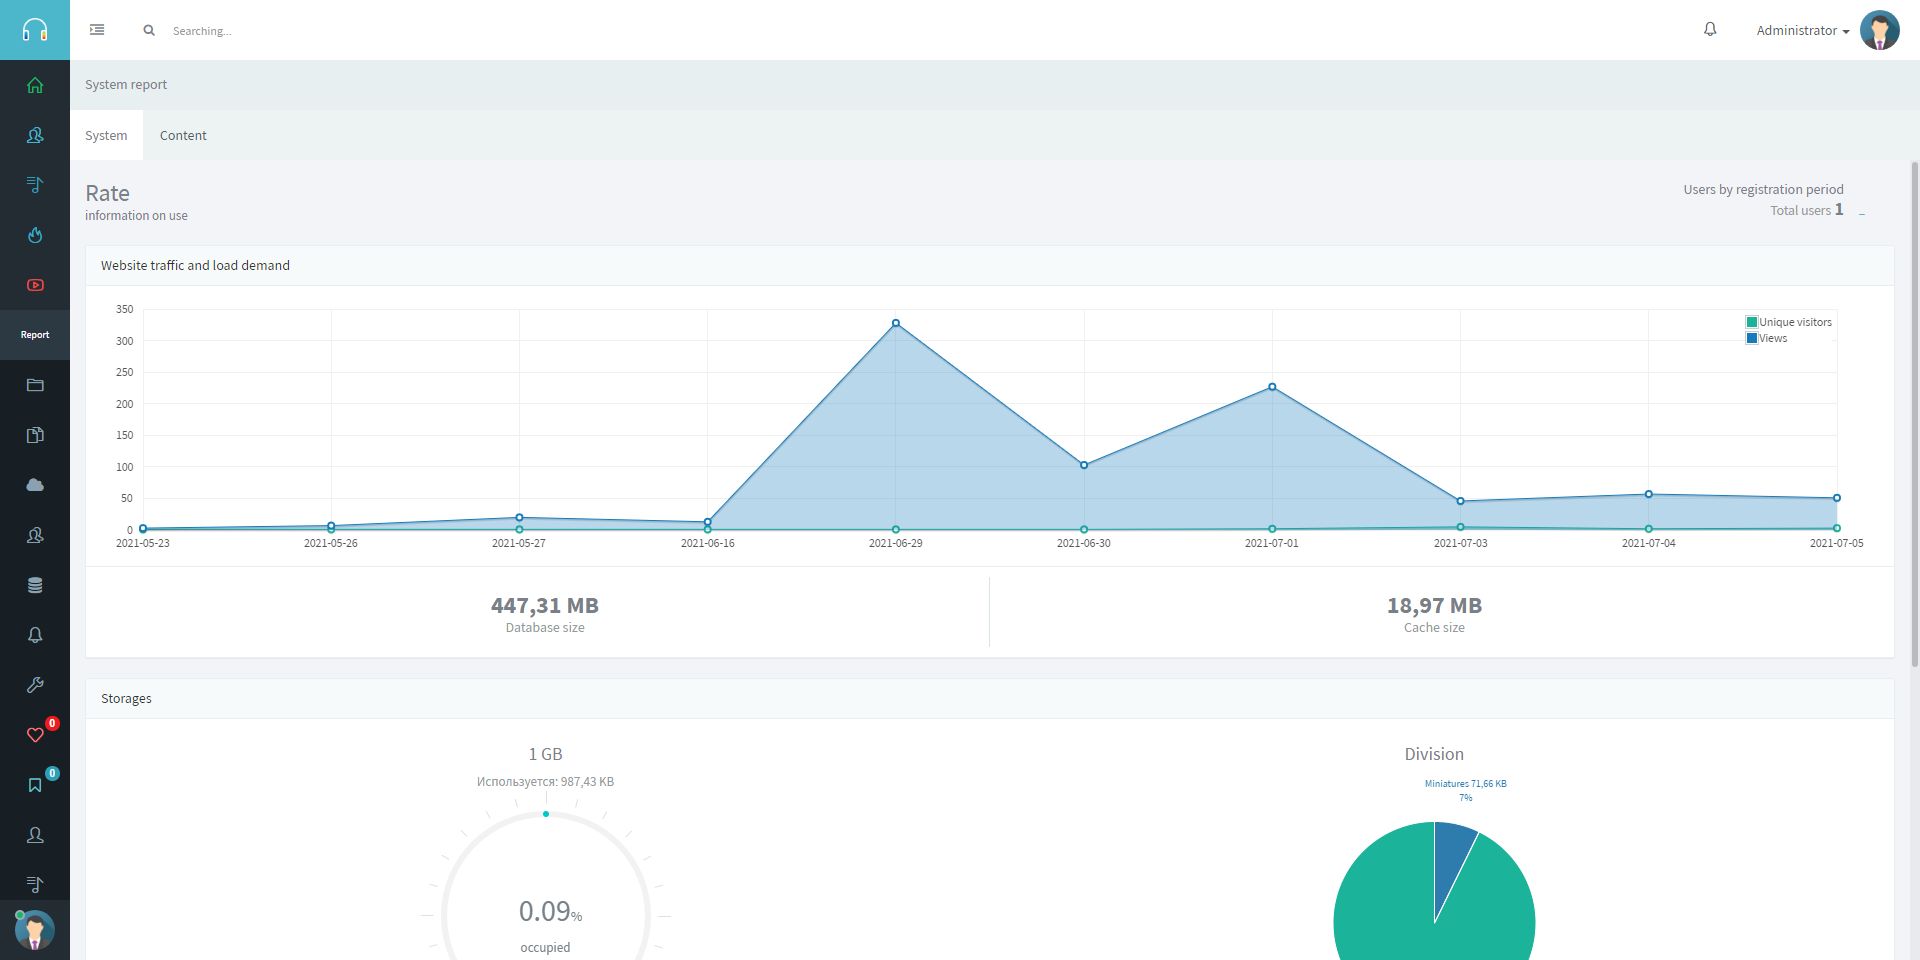Click the red video player sidebar icon
Viewport: 1920px width, 960px height.
tap(35, 285)
